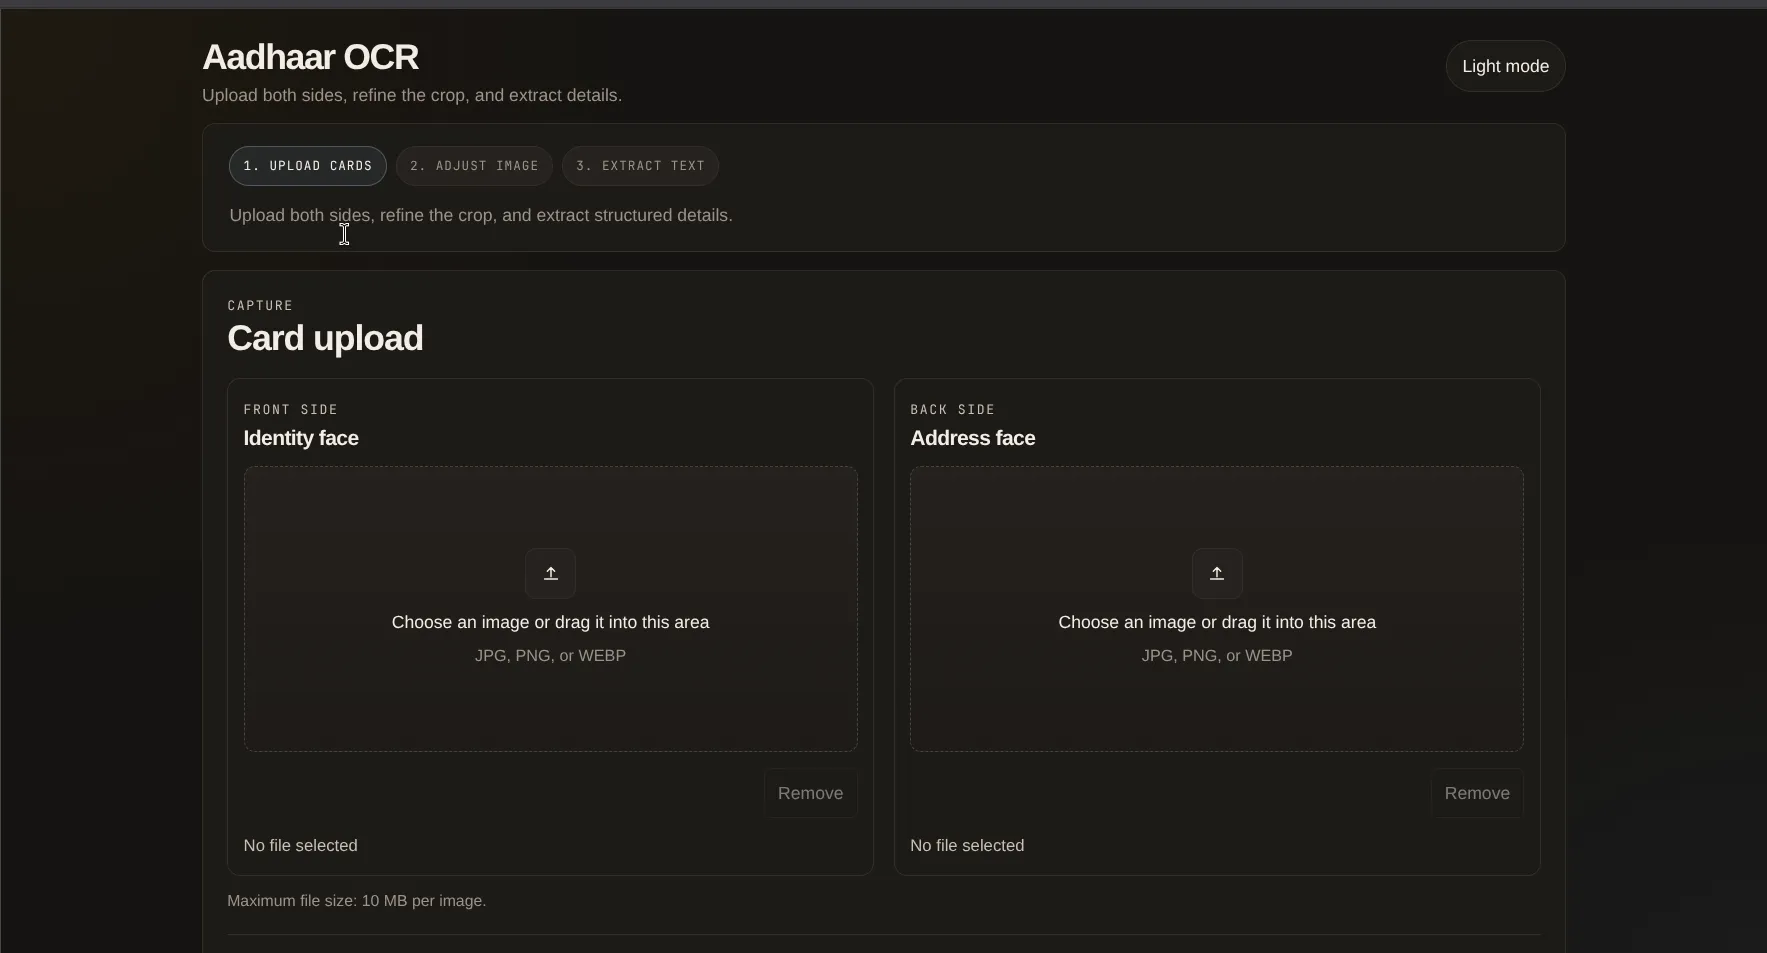Click 'No file selected' under back side
Screen dimensions: 1767x953
[967, 845]
